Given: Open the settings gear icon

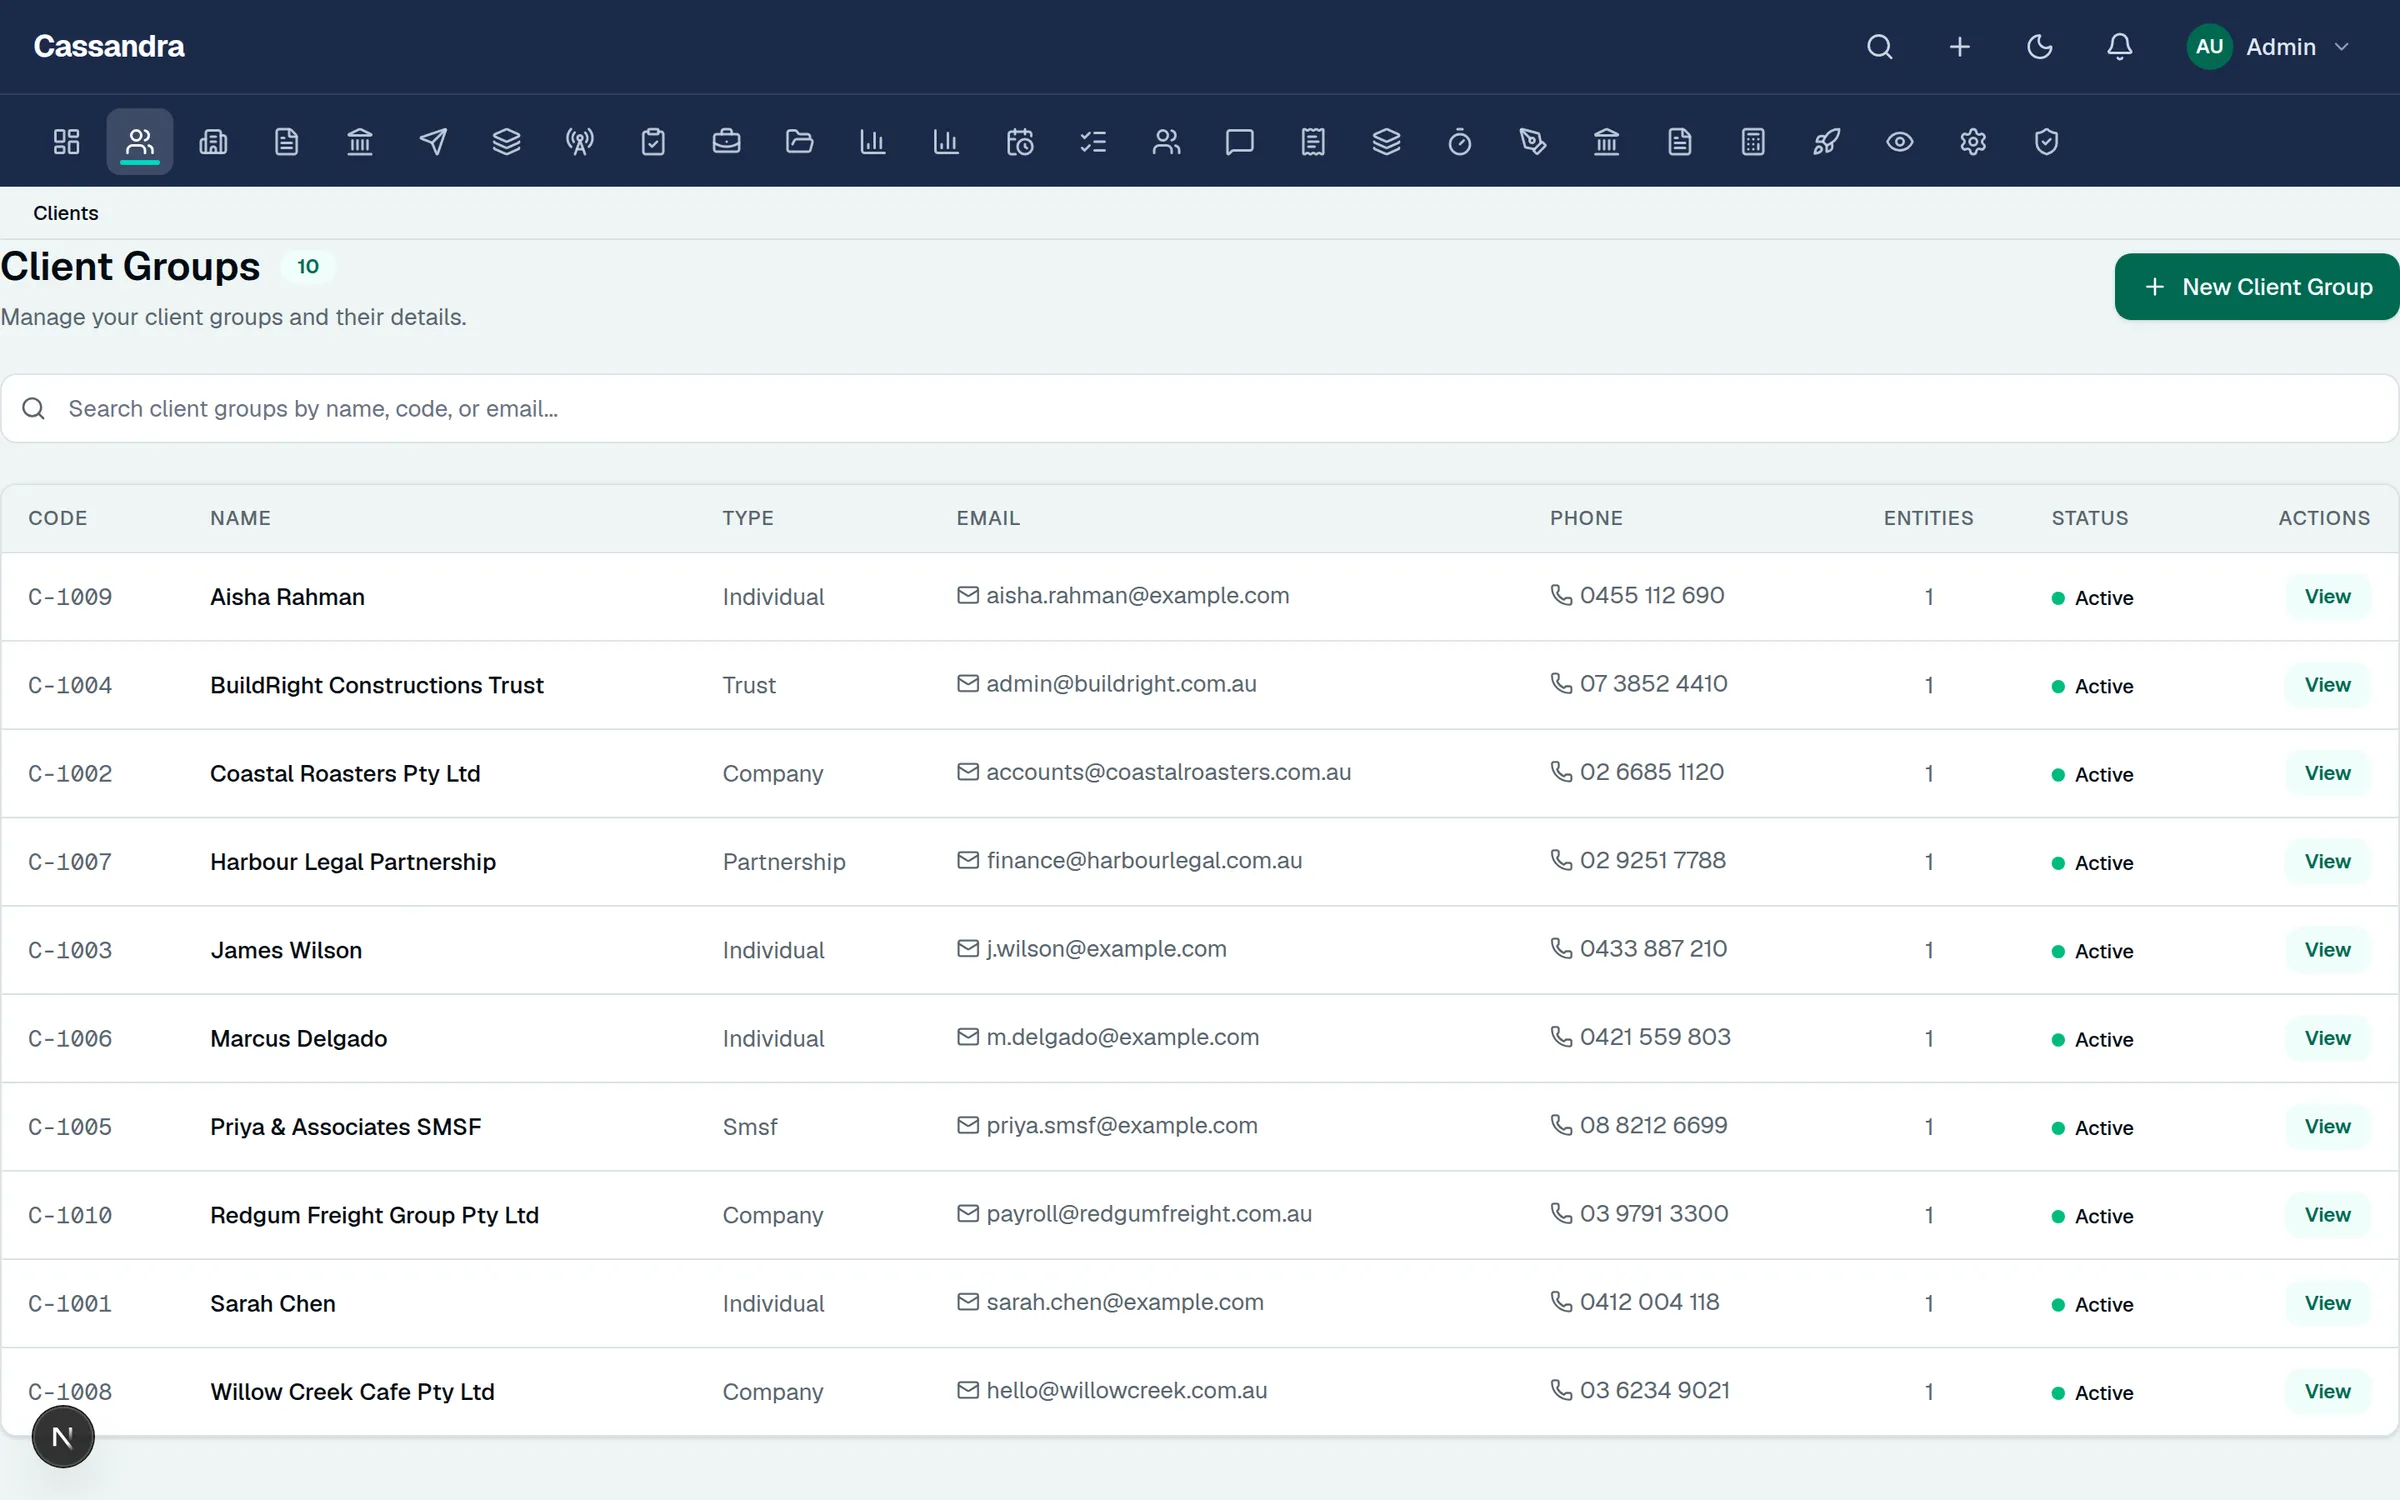Looking at the screenshot, I should pos(1973,142).
